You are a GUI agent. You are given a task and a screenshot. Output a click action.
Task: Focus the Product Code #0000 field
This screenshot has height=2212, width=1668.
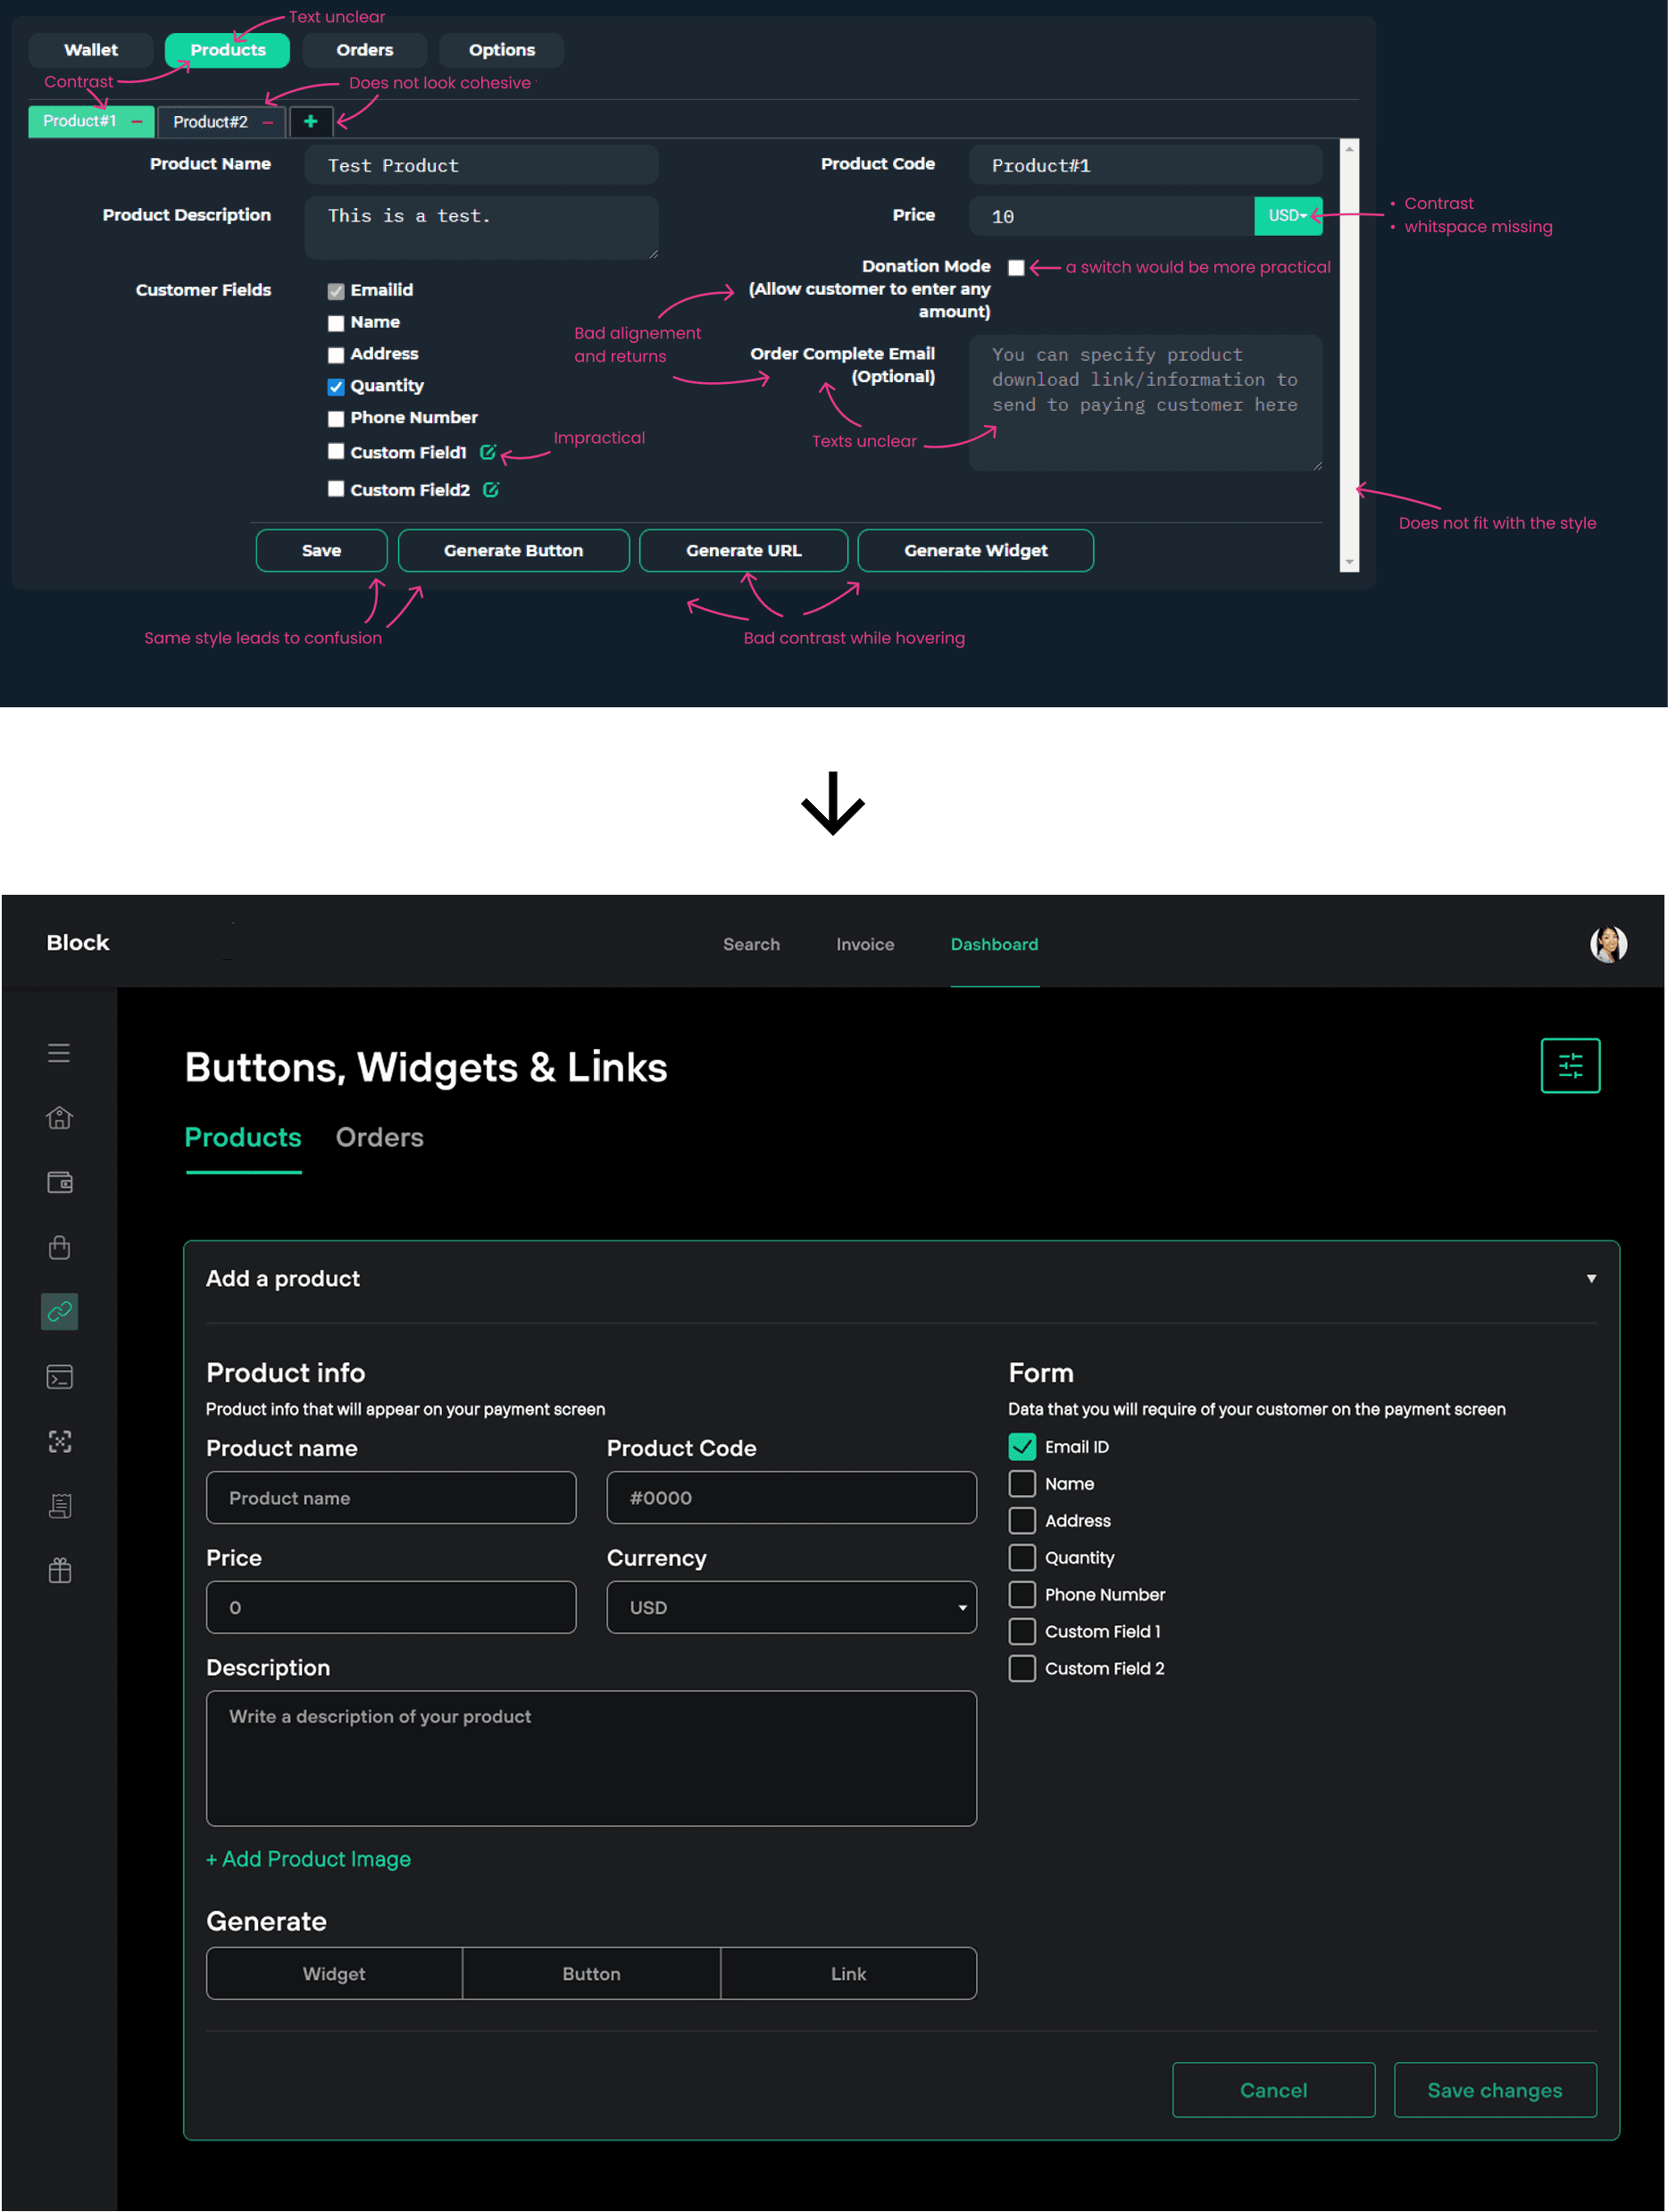tap(791, 1497)
